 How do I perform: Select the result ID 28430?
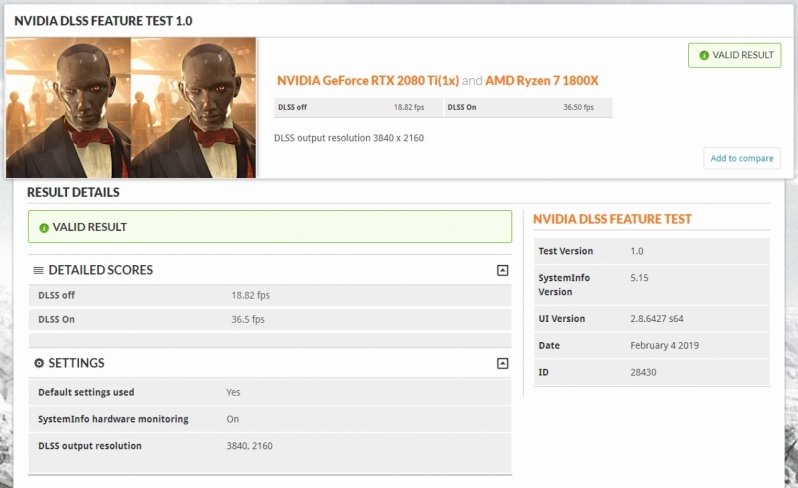[x=643, y=372]
